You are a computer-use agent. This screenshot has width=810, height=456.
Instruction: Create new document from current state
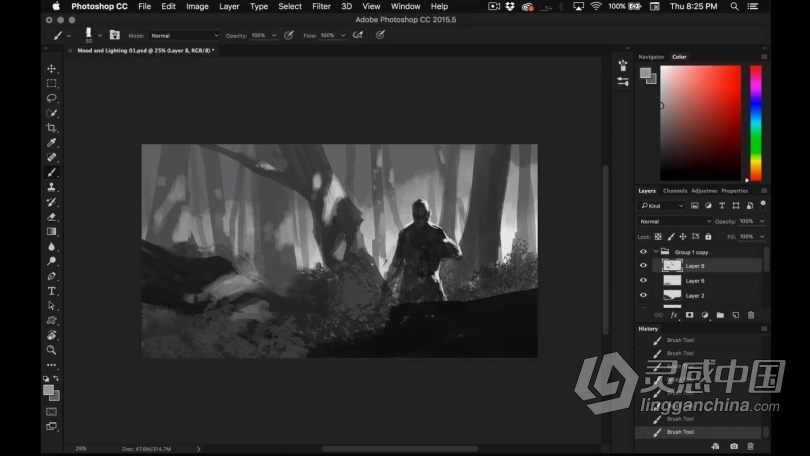point(715,446)
